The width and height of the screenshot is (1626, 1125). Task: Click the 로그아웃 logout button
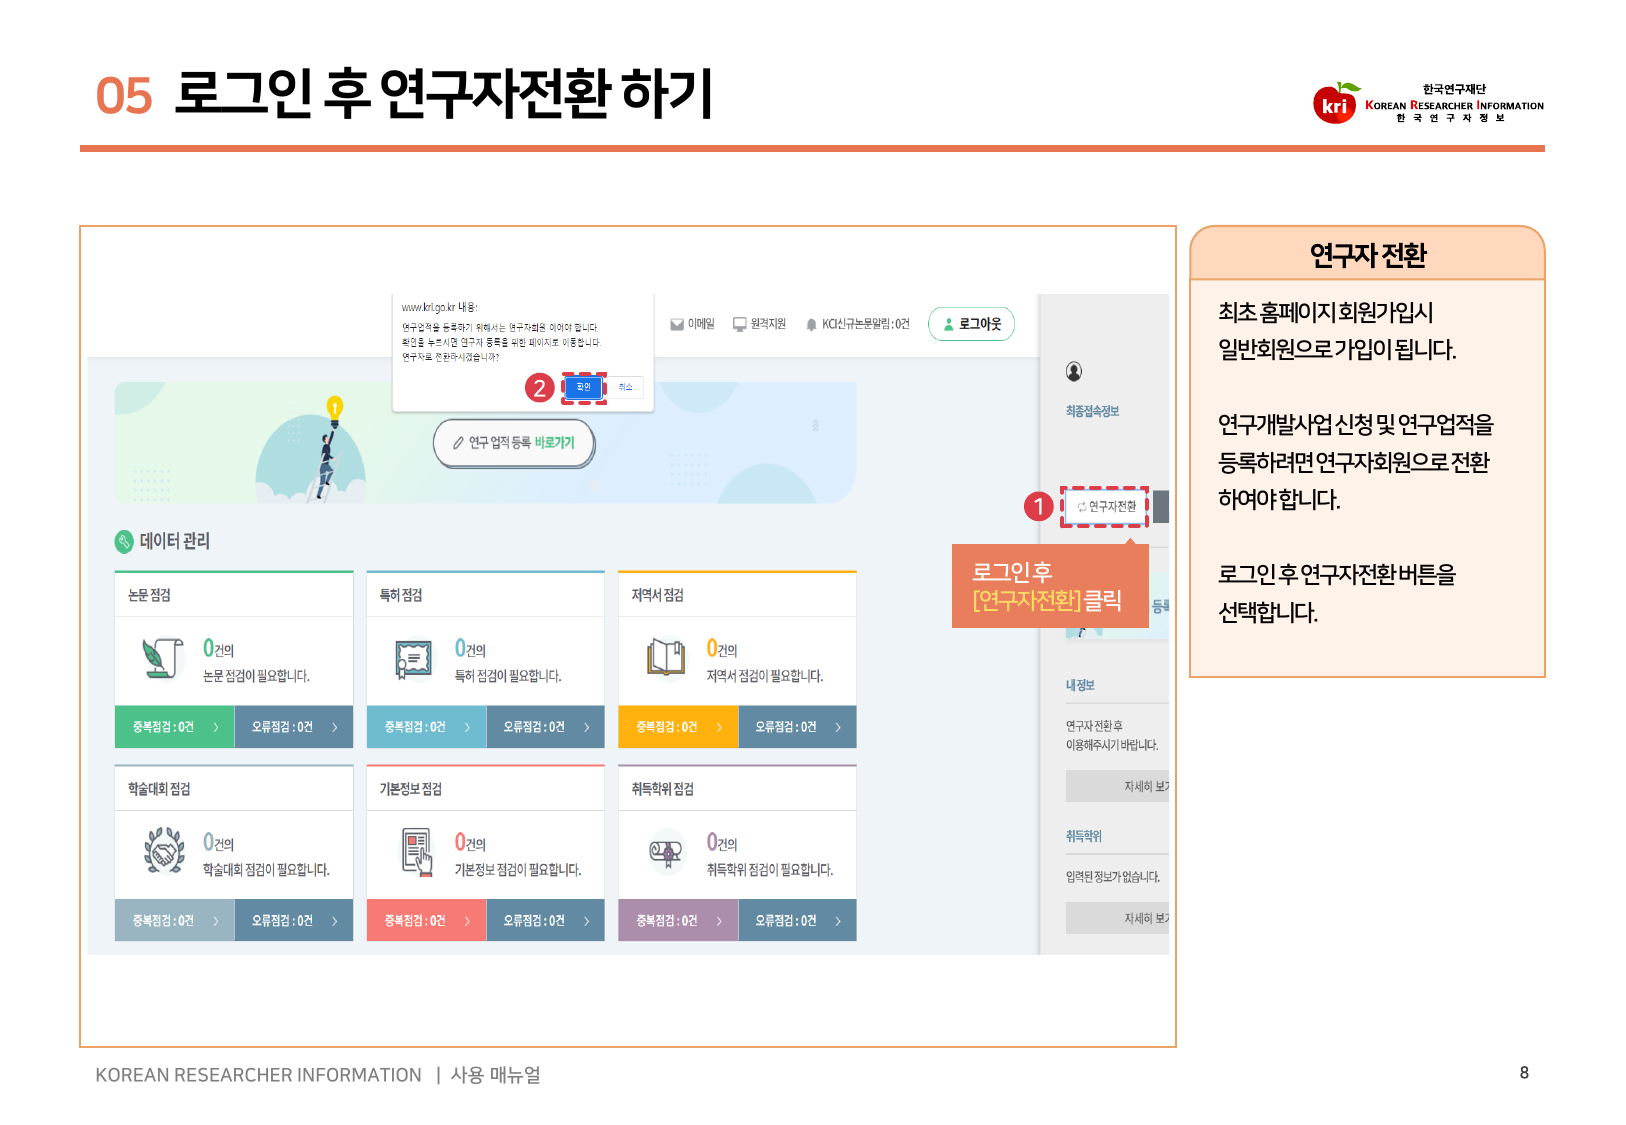pos(971,324)
